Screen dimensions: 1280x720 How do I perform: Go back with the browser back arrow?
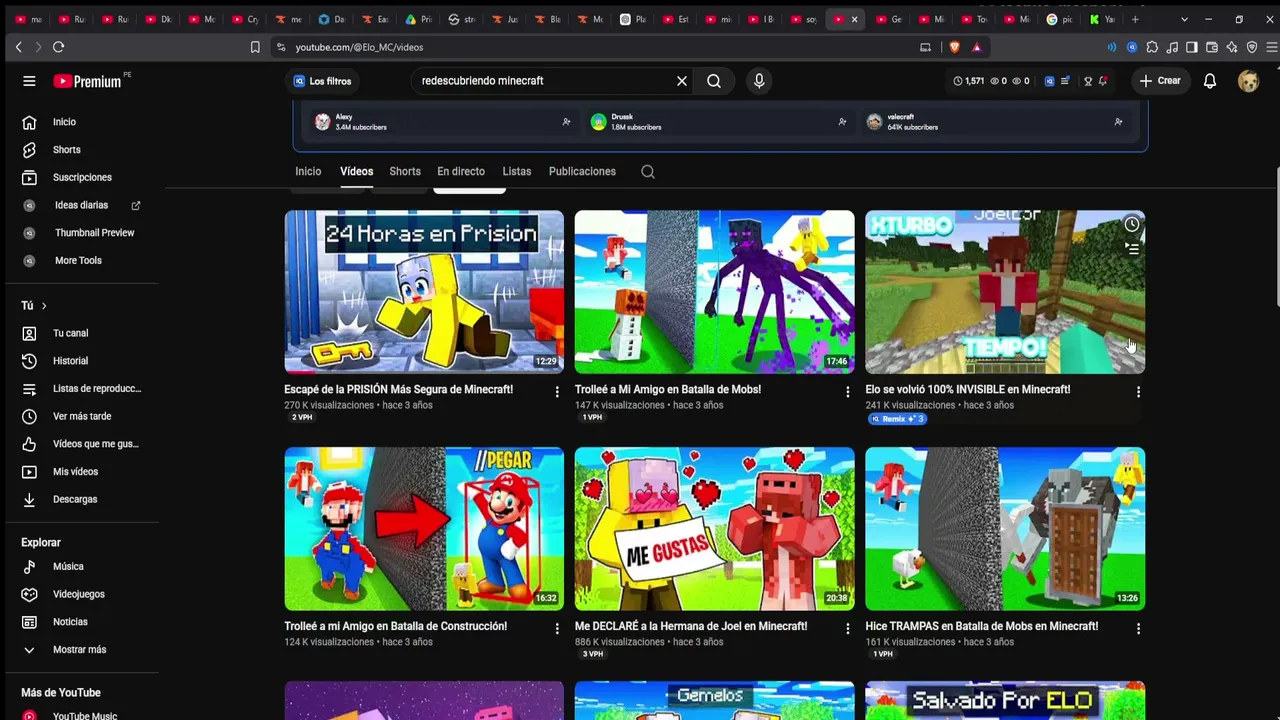(x=18, y=47)
